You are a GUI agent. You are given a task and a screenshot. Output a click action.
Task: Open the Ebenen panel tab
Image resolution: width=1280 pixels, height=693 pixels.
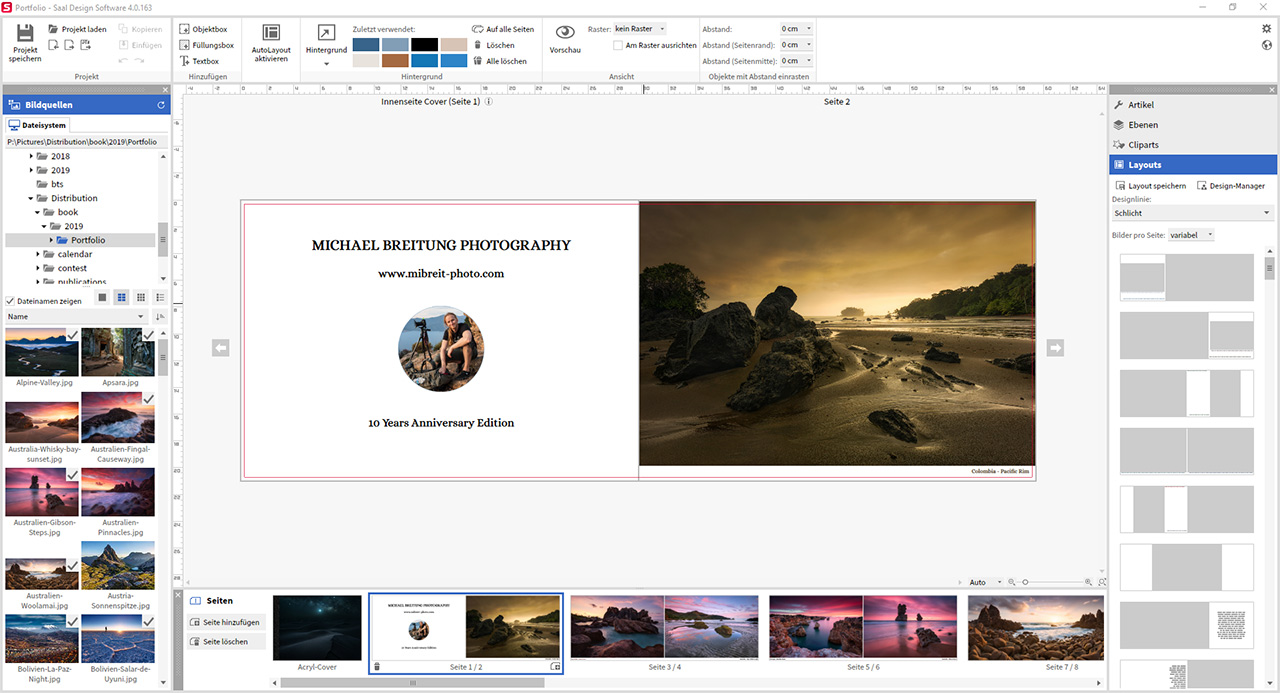point(1142,125)
